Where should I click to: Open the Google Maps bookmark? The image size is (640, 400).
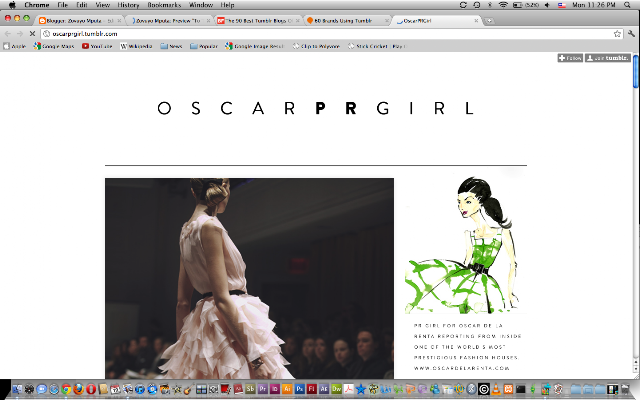click(54, 46)
